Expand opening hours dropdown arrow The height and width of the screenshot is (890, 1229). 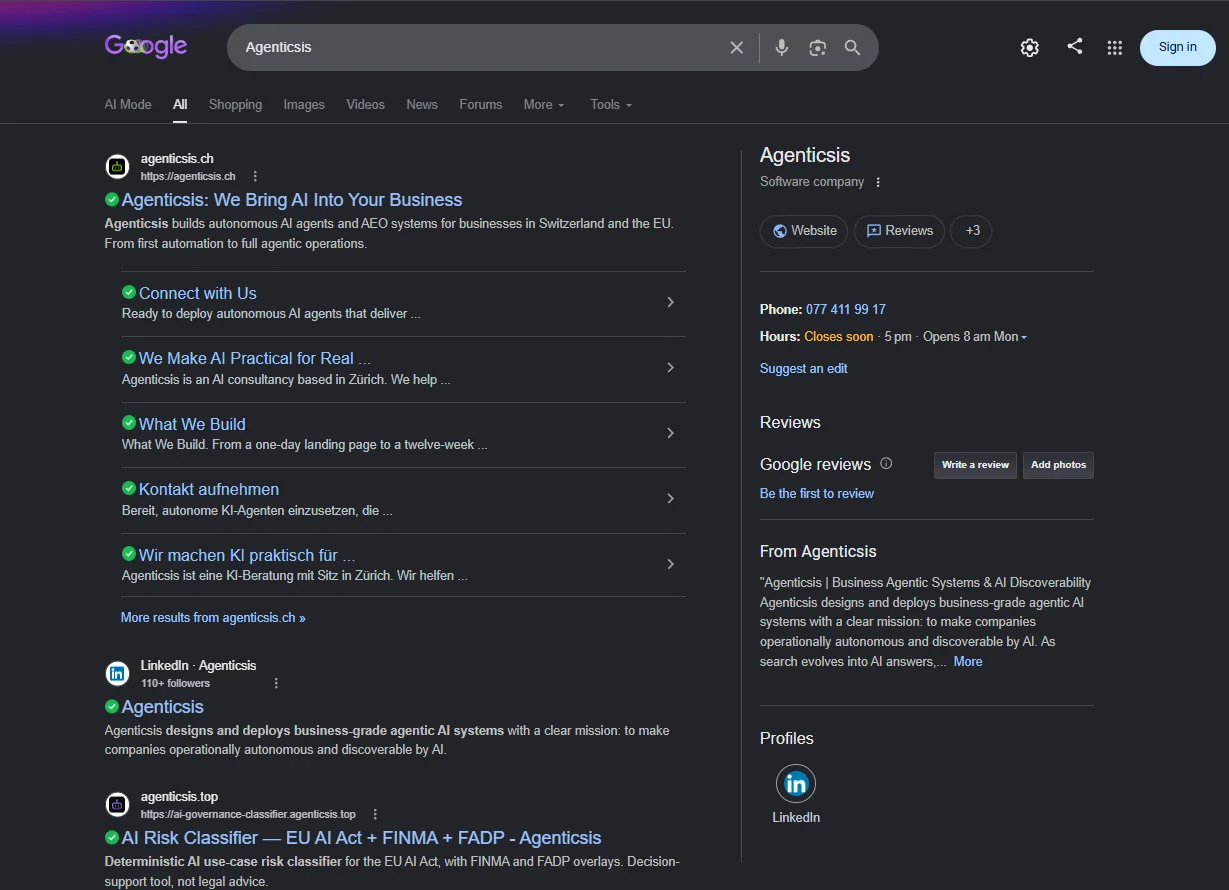click(x=1024, y=337)
